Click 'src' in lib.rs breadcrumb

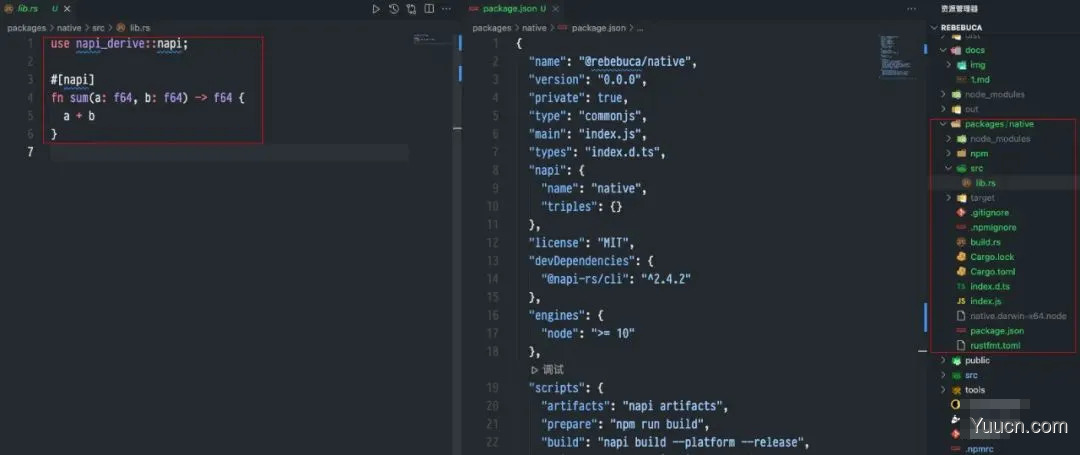[x=98, y=28]
